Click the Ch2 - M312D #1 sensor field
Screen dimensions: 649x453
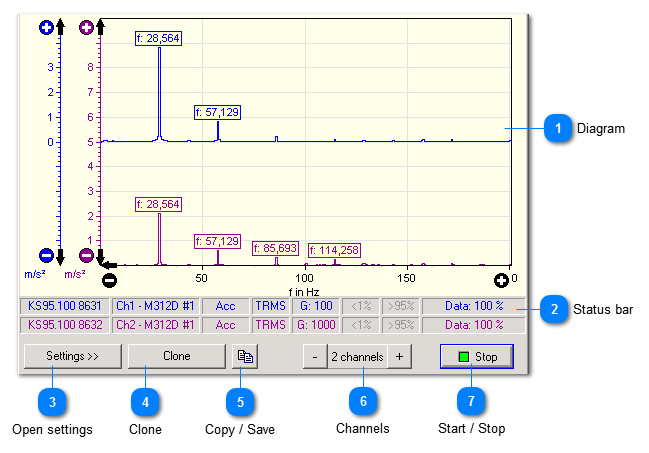tap(159, 325)
